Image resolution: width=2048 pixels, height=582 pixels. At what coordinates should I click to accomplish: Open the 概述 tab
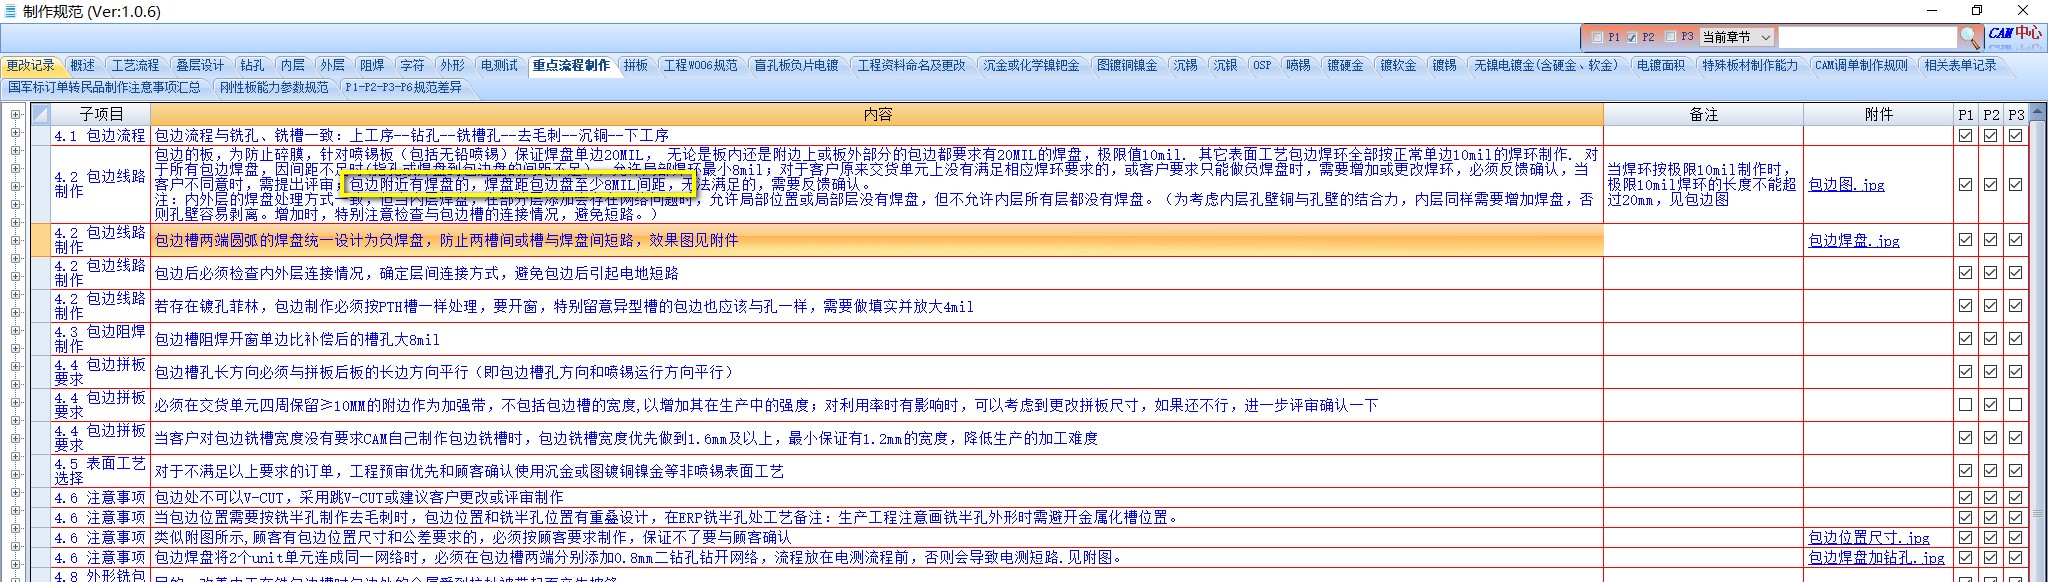pyautogui.click(x=83, y=65)
